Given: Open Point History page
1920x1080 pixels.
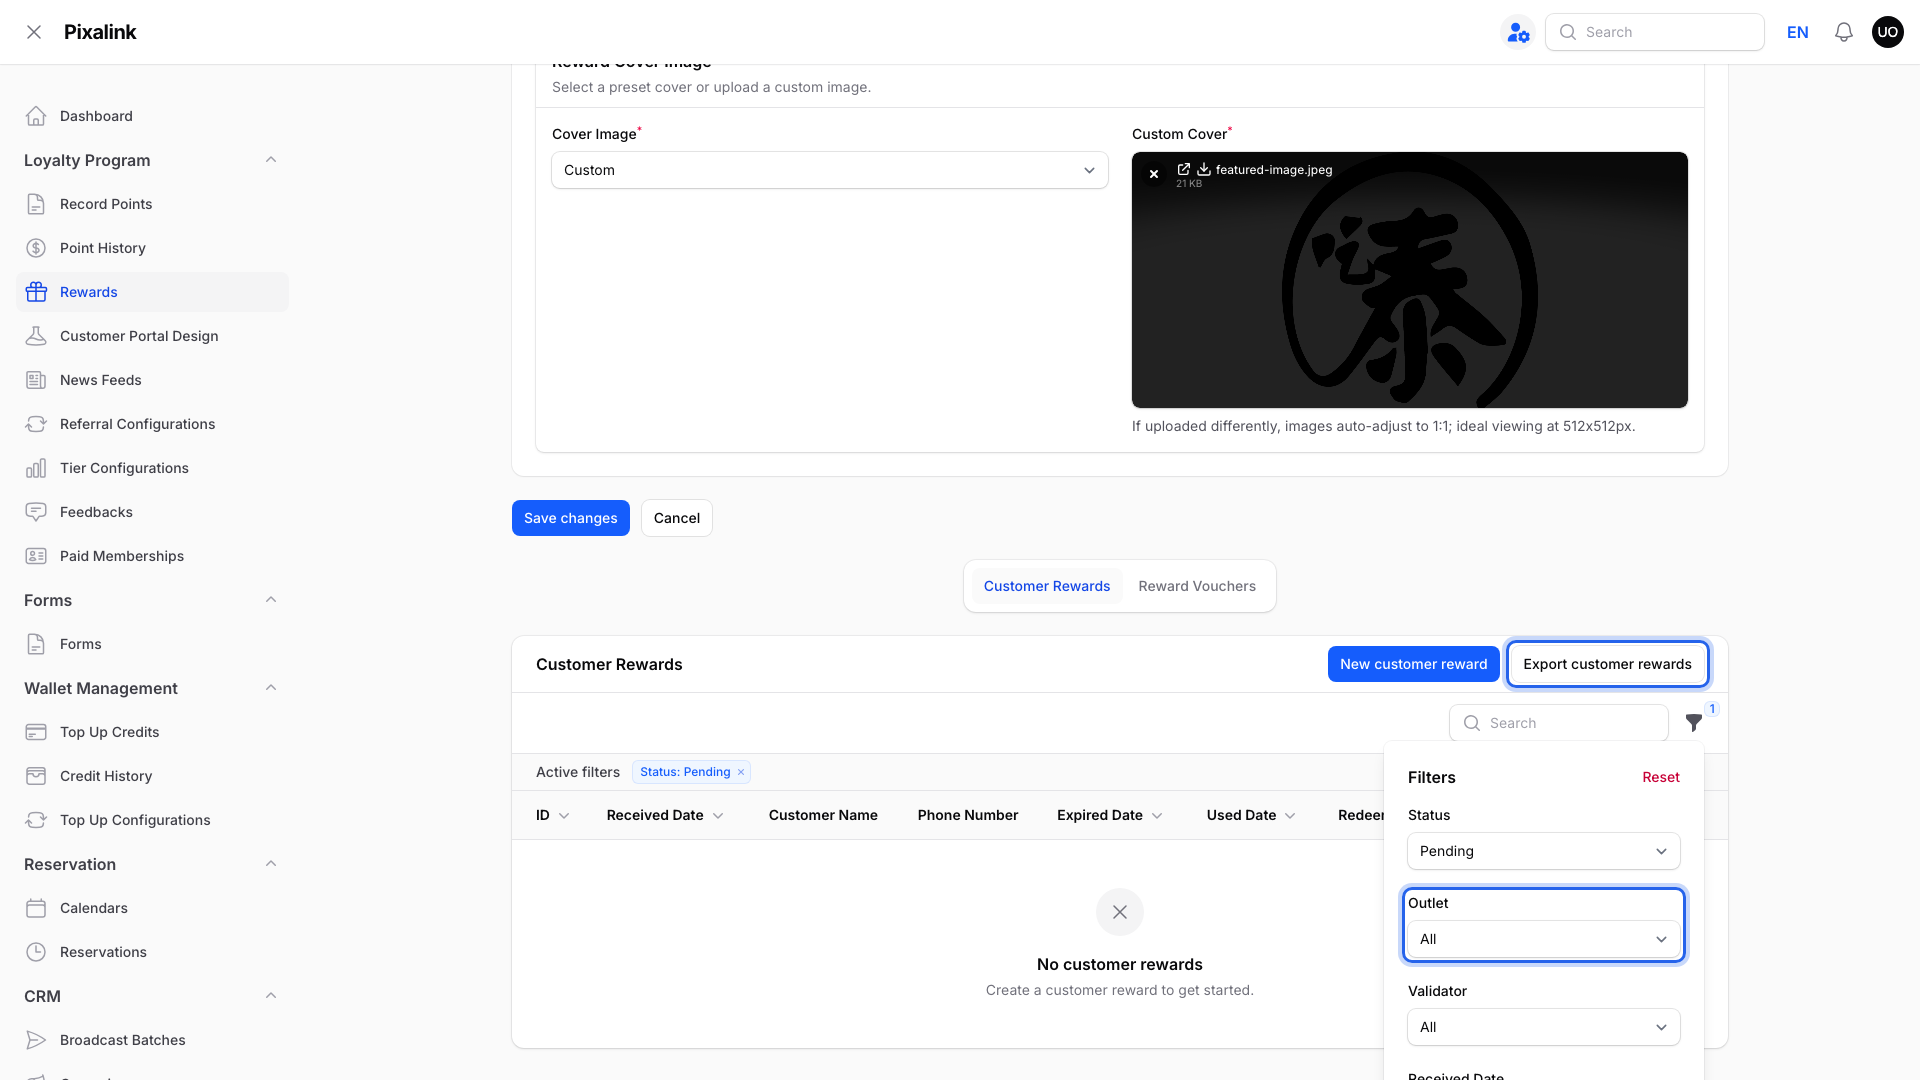Looking at the screenshot, I should point(152,248).
